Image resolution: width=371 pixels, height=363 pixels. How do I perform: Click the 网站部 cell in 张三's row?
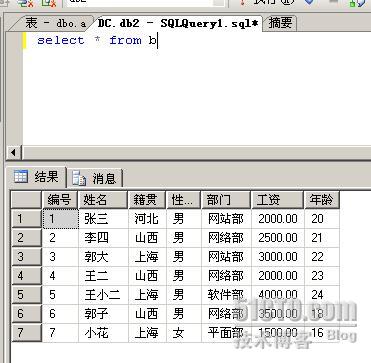tap(226, 219)
